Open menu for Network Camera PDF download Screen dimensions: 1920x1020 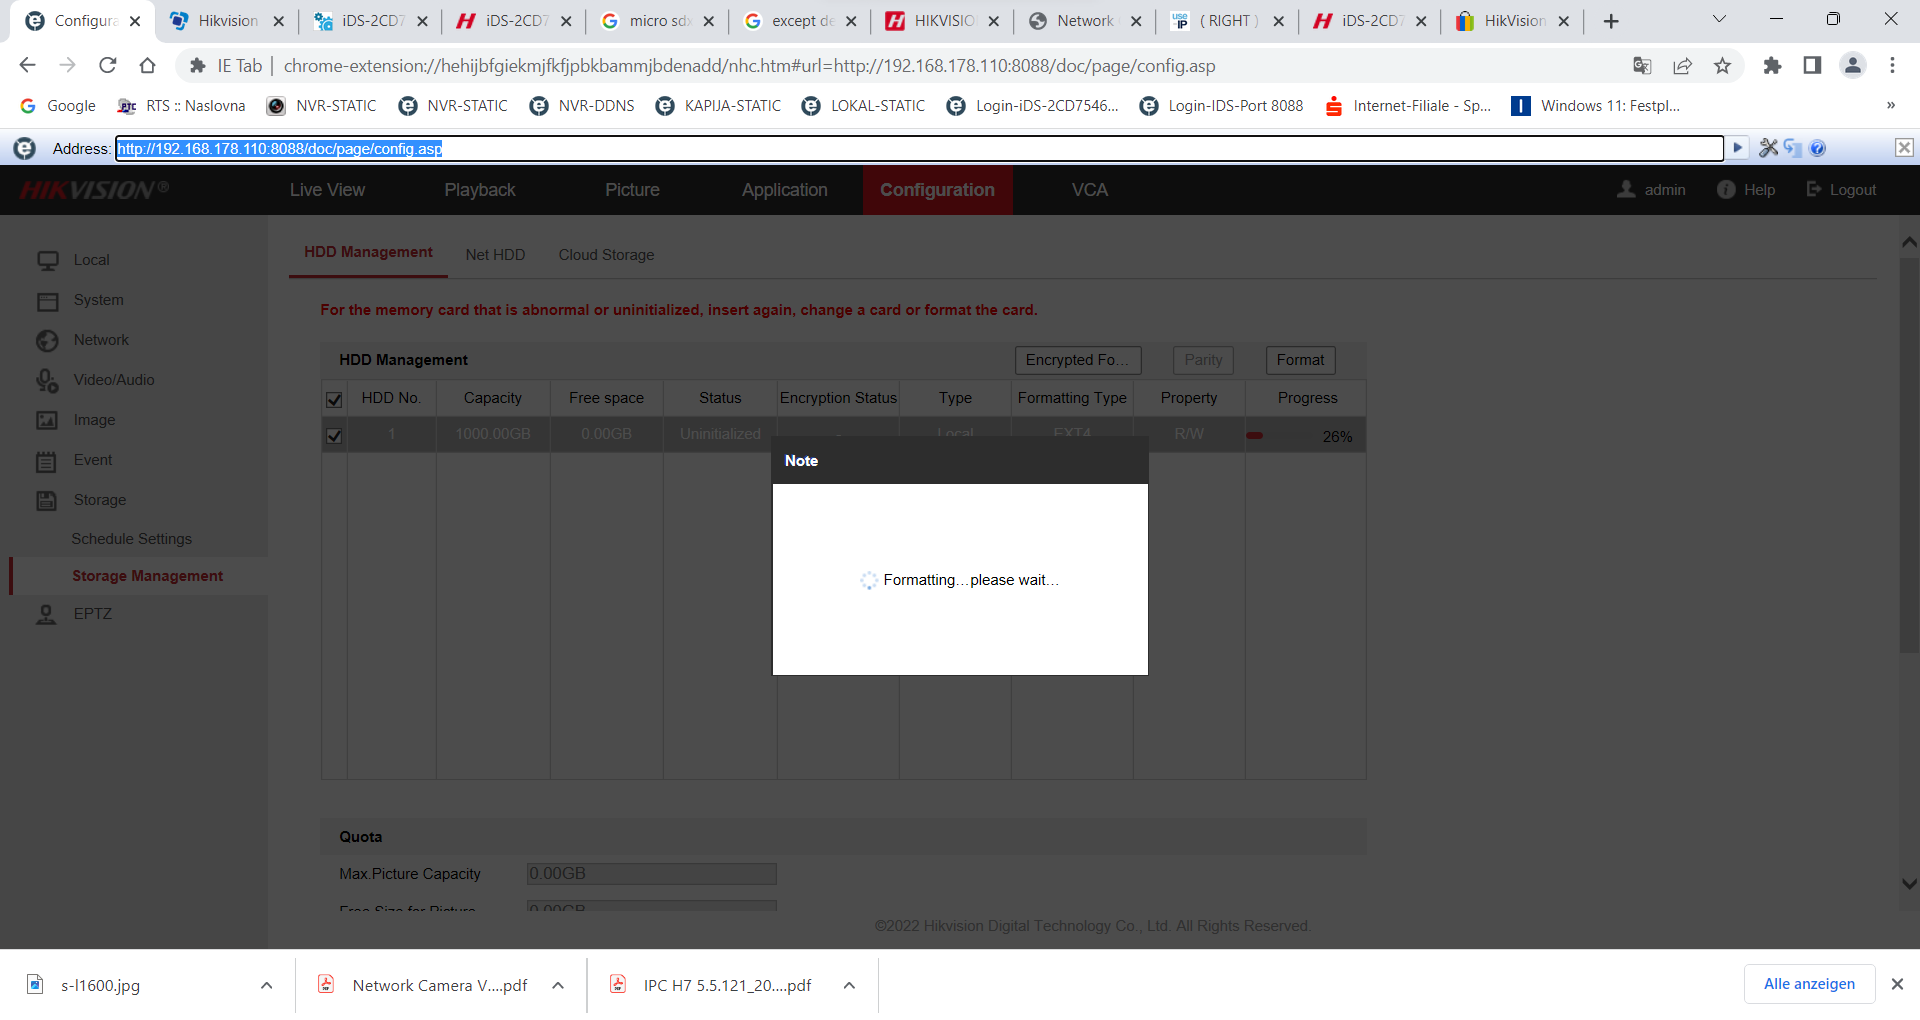click(x=558, y=985)
